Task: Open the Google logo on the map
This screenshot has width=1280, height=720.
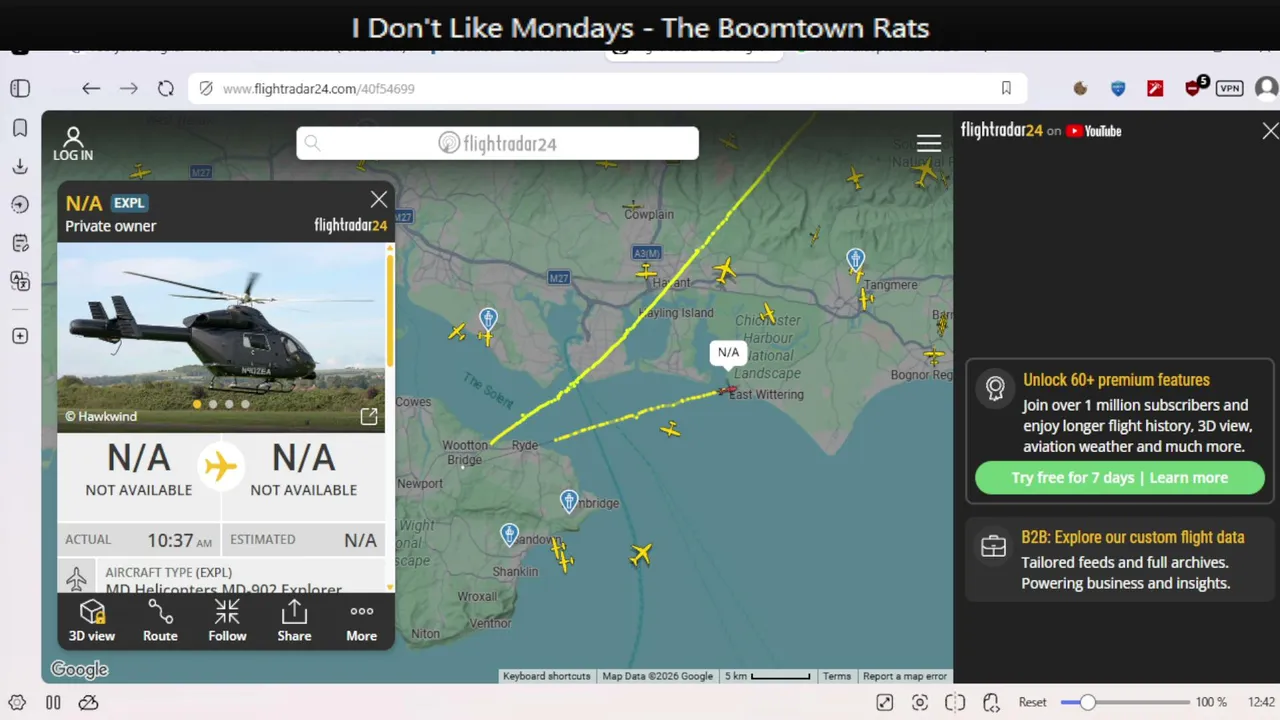Action: click(x=79, y=670)
